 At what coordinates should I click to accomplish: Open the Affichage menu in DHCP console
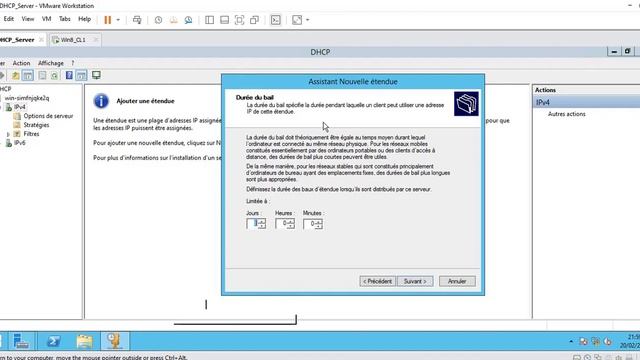tap(51, 63)
